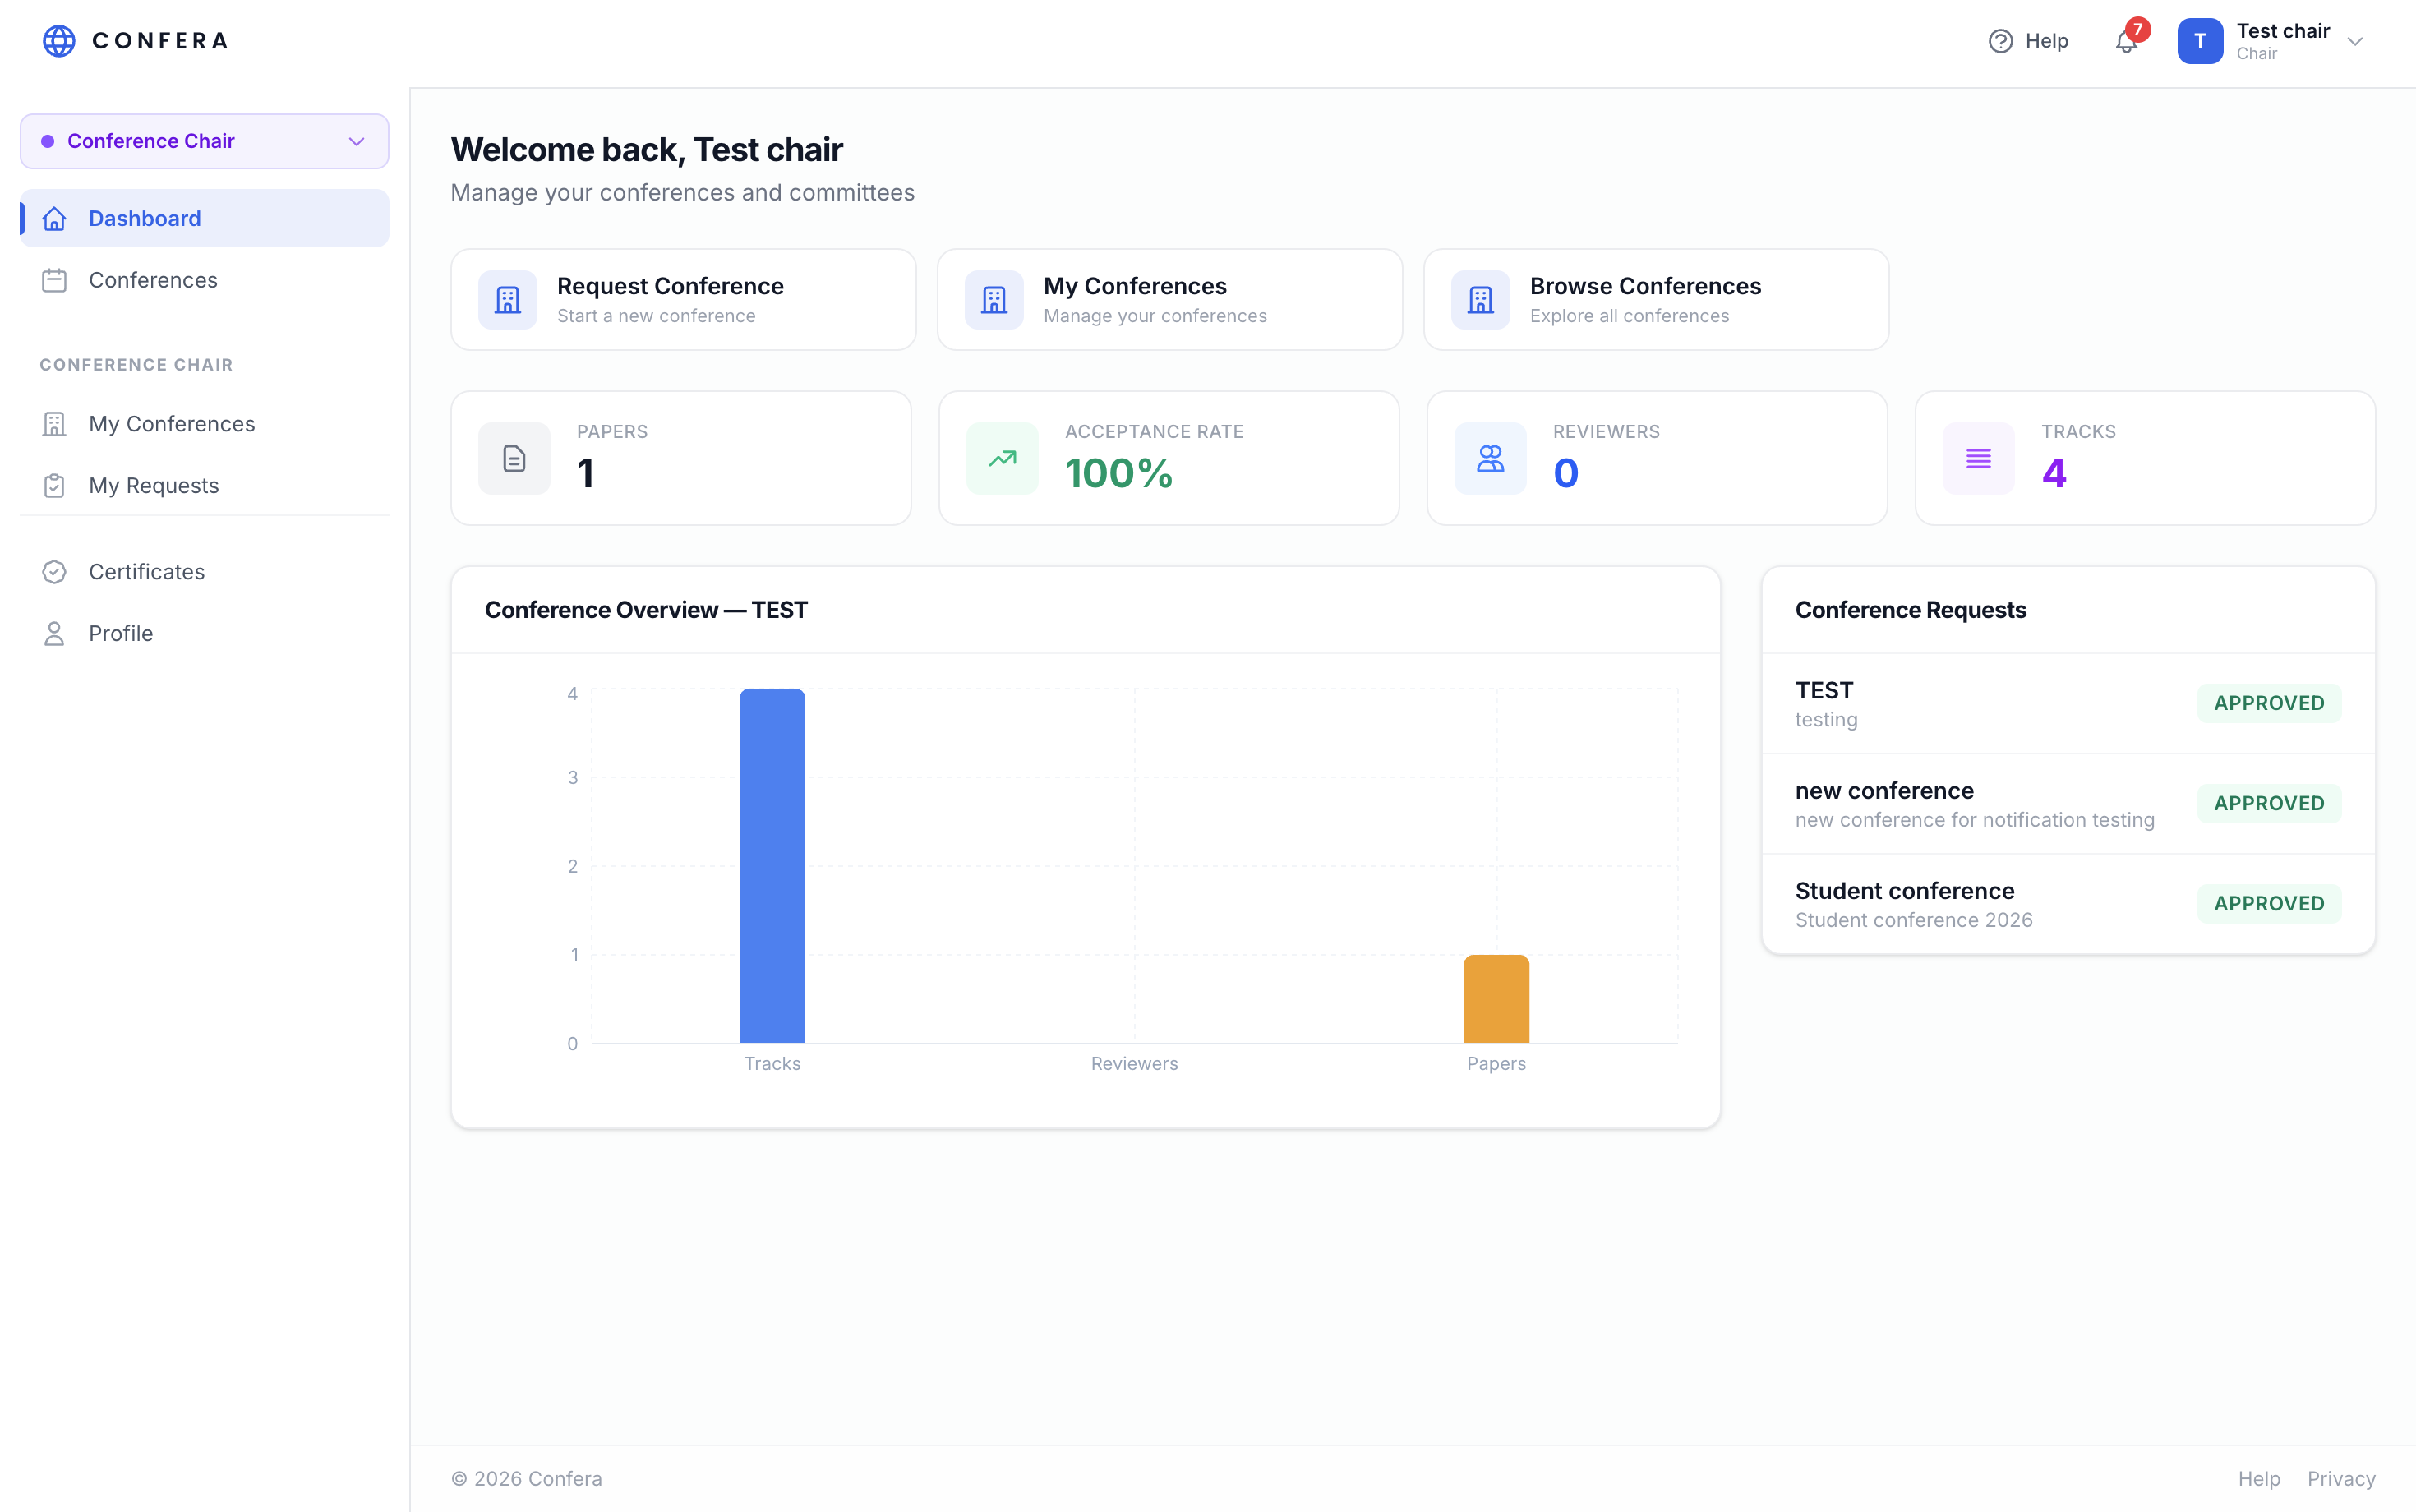Select the Student conference request row
This screenshot has width=2416, height=1512.
[x=2068, y=904]
